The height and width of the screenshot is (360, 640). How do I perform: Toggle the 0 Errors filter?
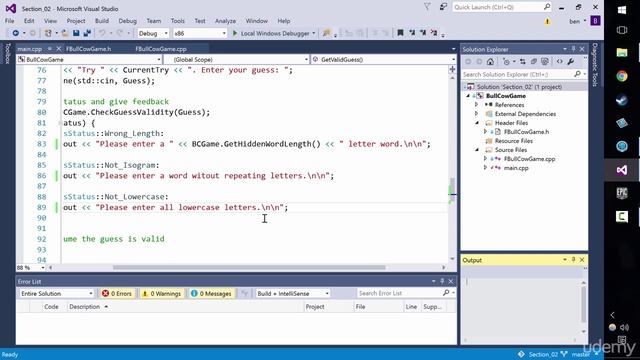(117, 293)
